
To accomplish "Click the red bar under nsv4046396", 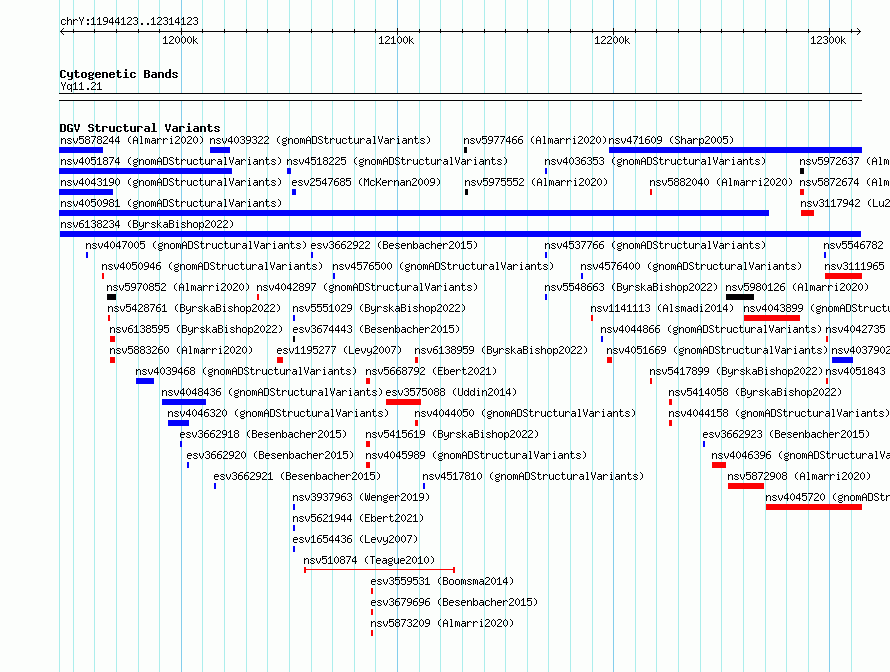I will tap(719, 465).
